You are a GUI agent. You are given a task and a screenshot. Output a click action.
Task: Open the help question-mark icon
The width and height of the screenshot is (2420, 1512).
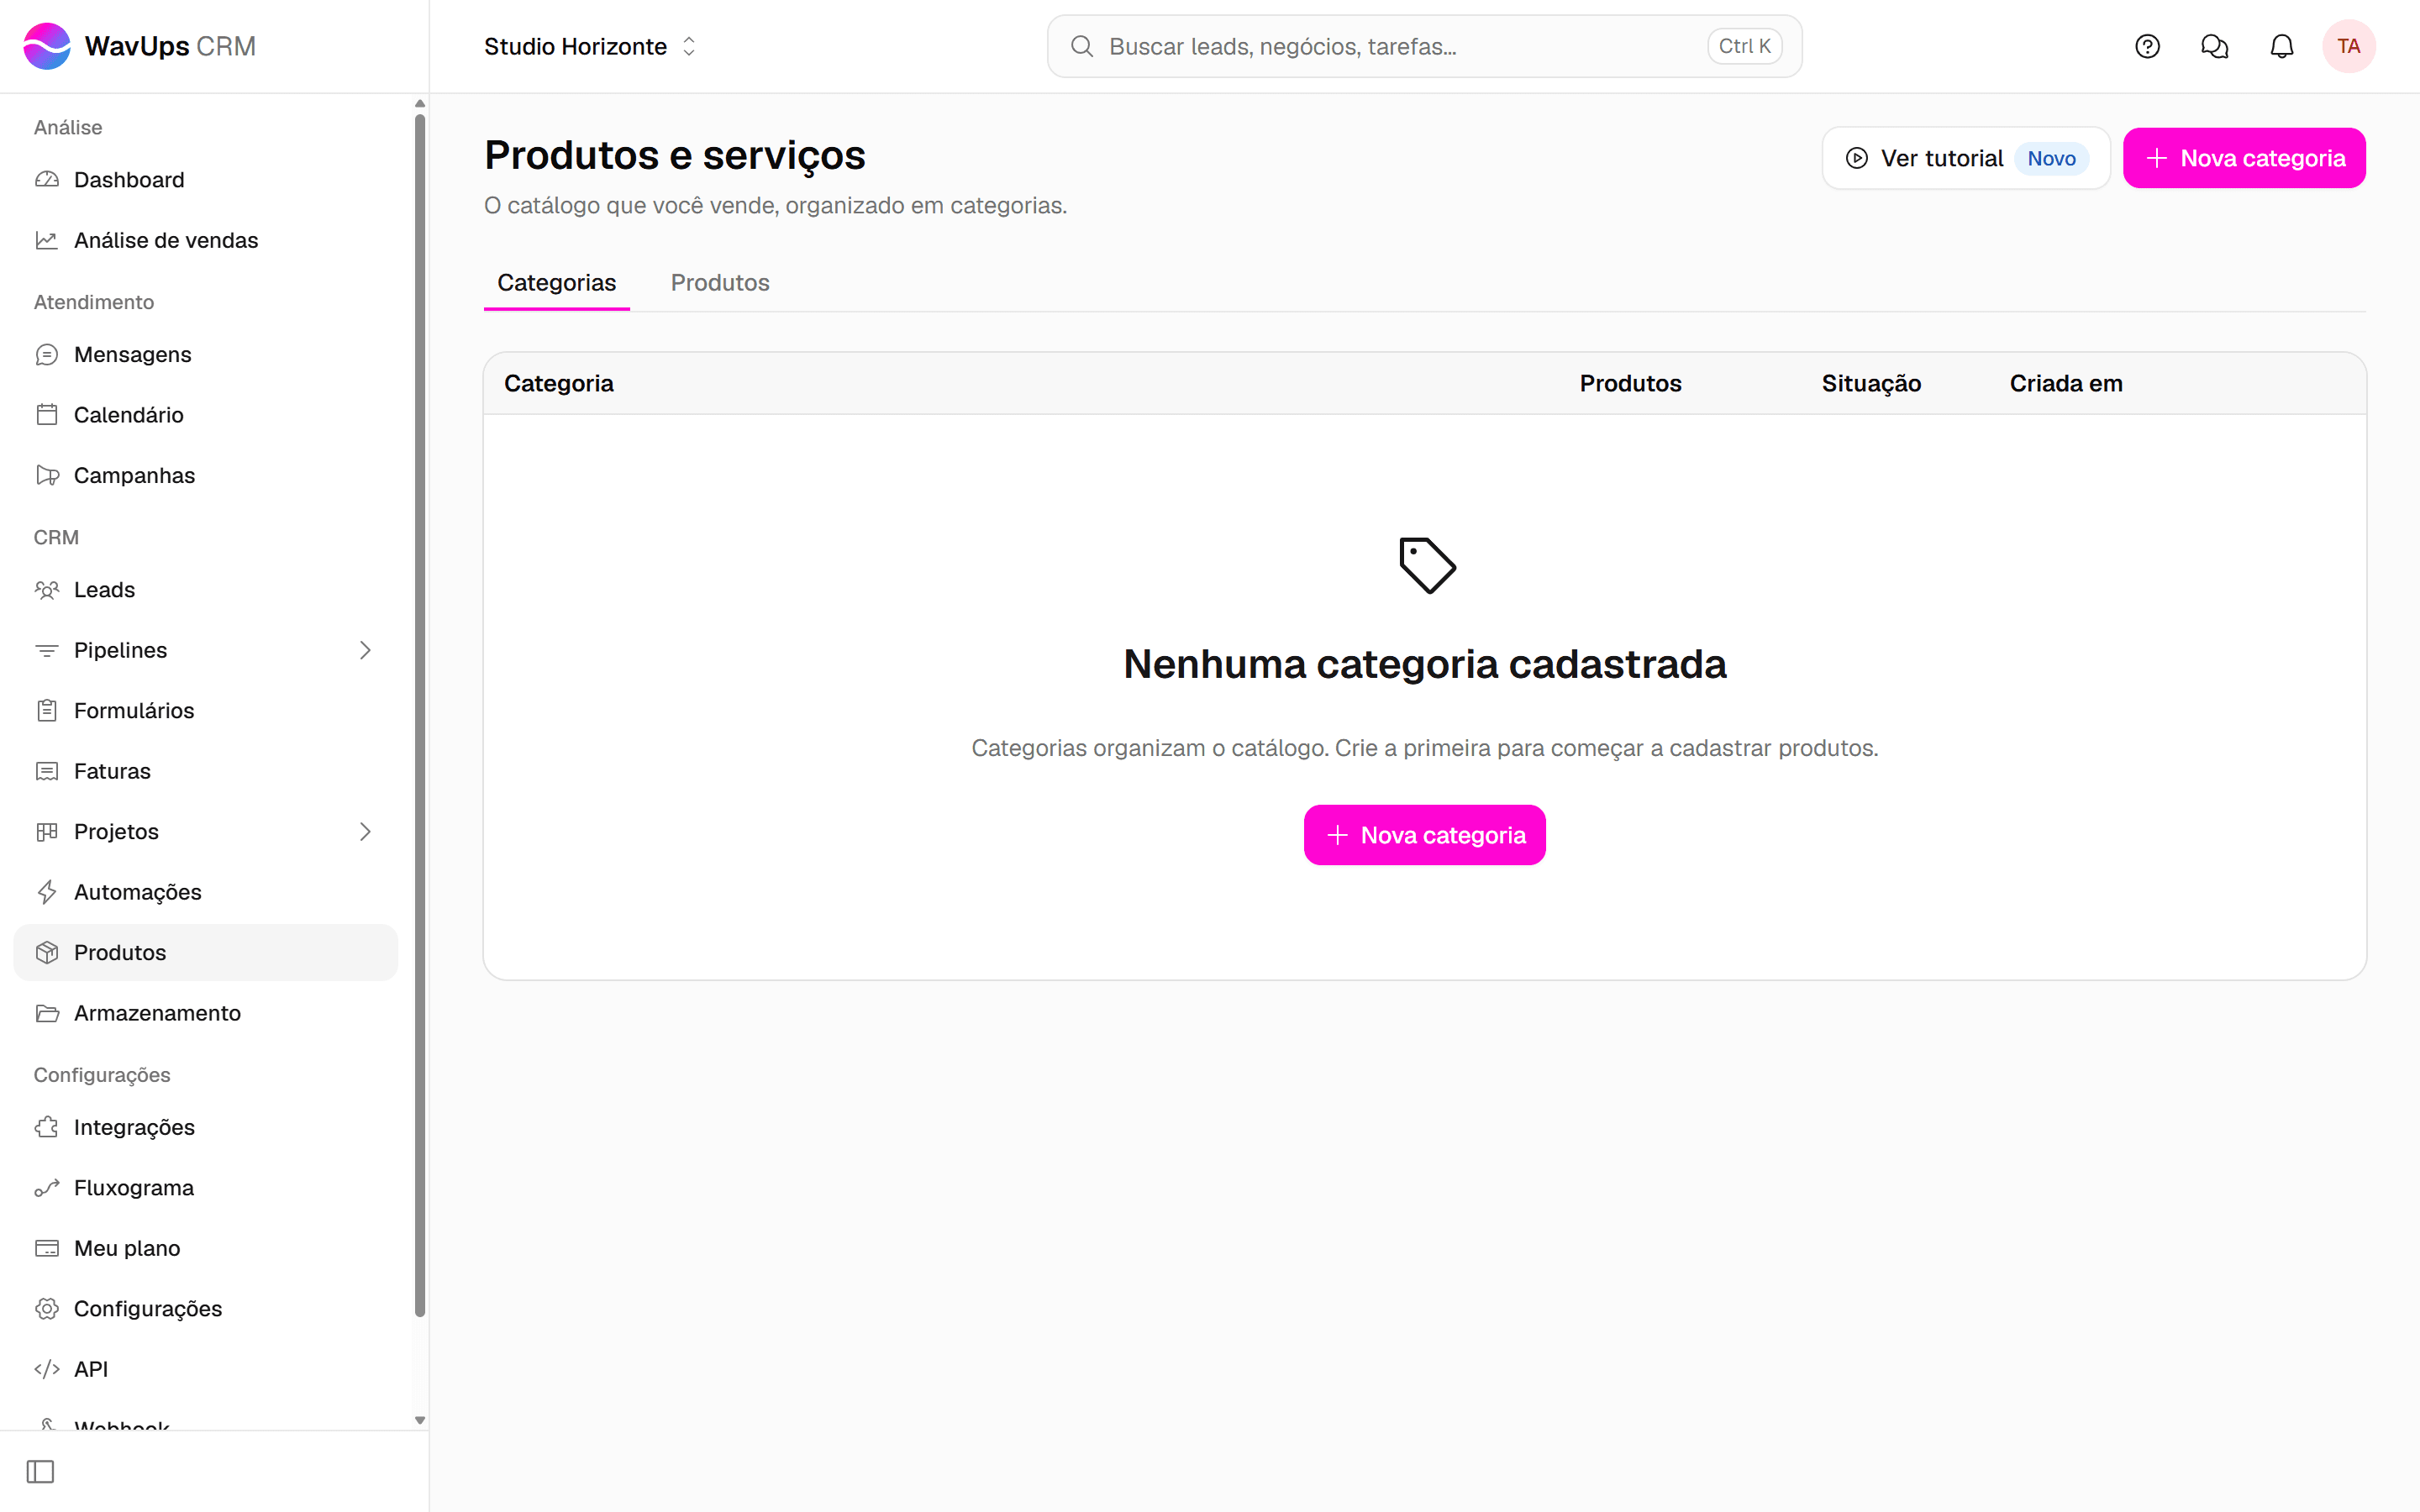click(x=2147, y=46)
